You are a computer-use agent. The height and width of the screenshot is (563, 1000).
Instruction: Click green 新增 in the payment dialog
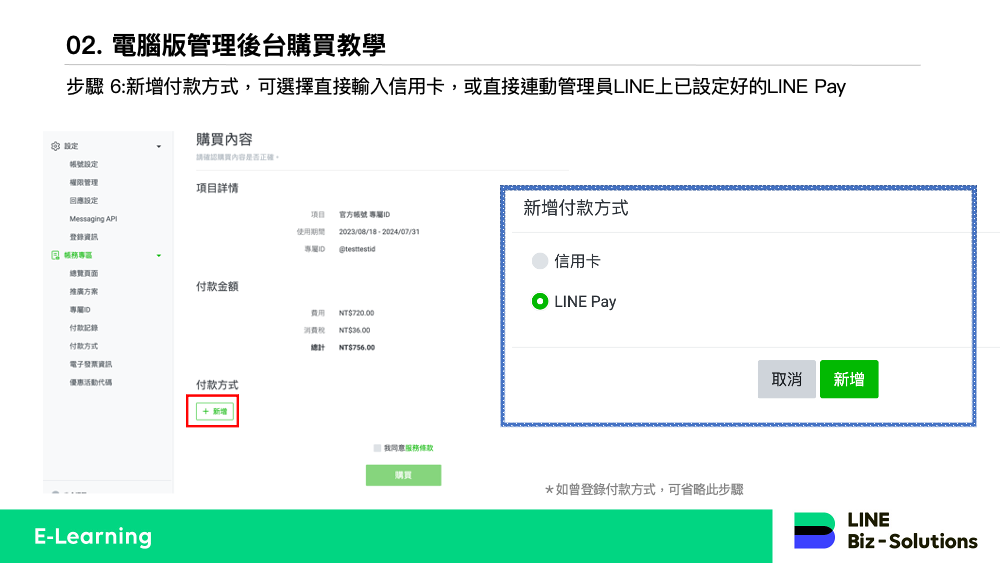pos(849,379)
